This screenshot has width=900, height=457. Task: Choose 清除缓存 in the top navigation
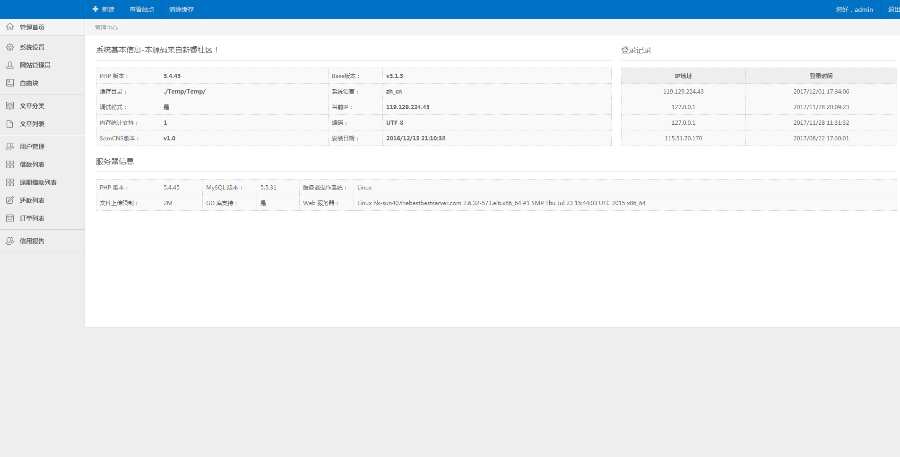tap(182, 9)
